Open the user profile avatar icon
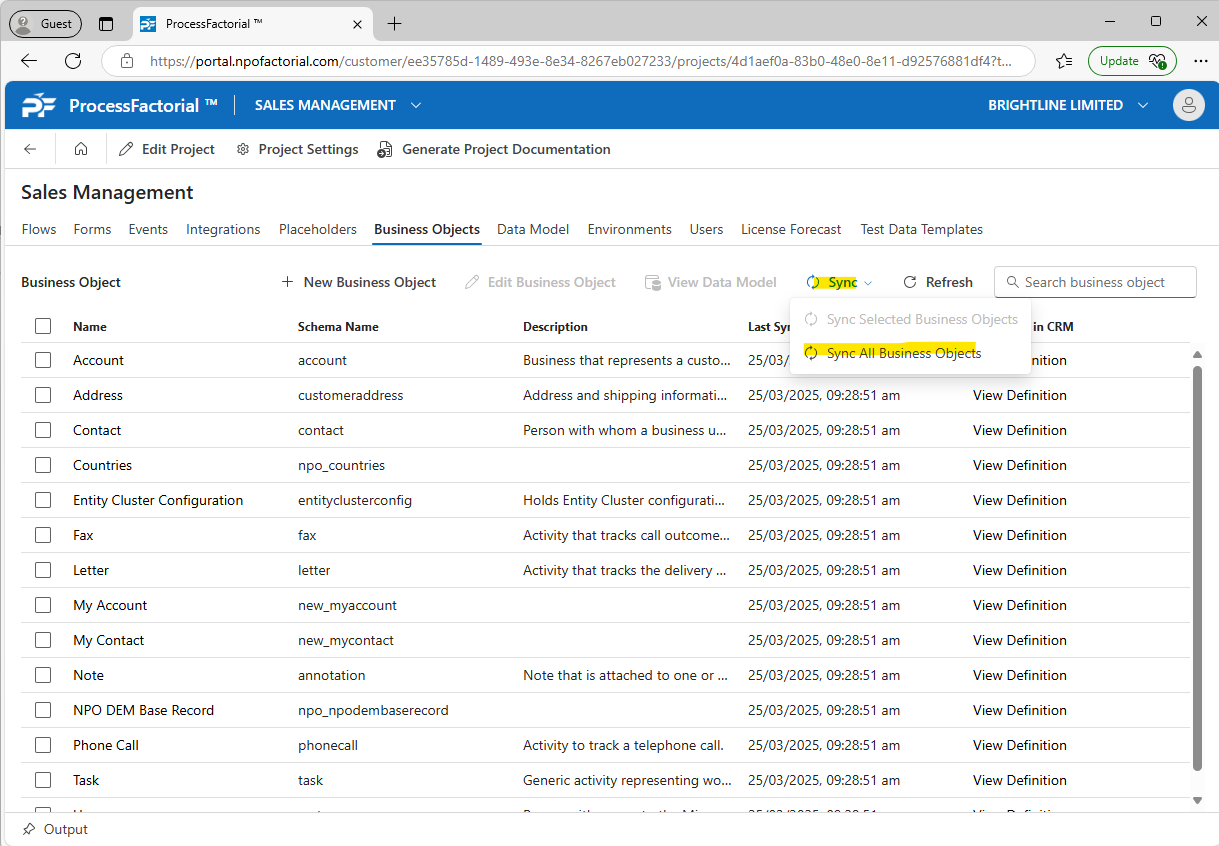1219x846 pixels. coord(1188,105)
